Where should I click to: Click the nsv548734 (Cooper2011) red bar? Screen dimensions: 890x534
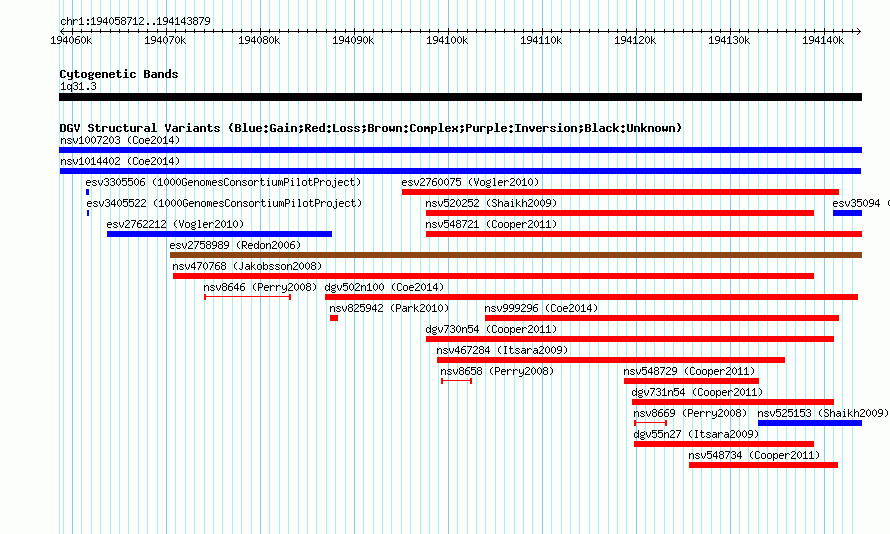(763, 465)
